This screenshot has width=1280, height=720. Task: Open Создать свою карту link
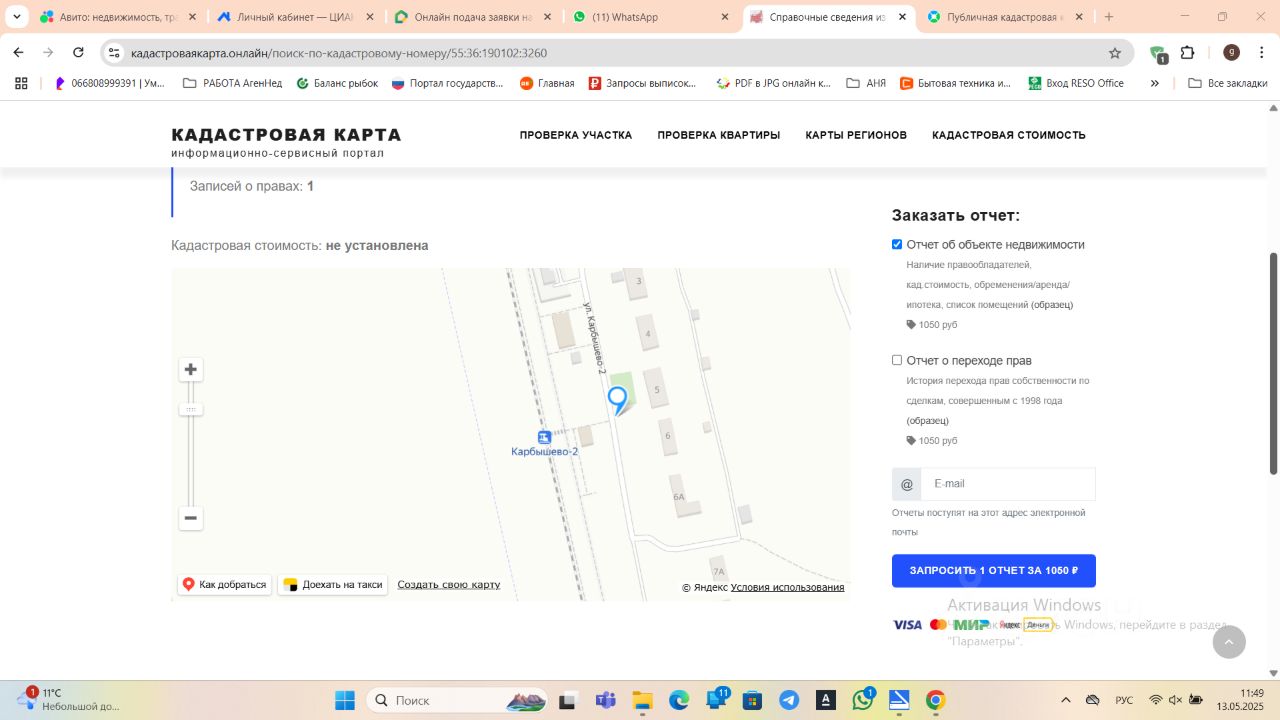pos(449,585)
